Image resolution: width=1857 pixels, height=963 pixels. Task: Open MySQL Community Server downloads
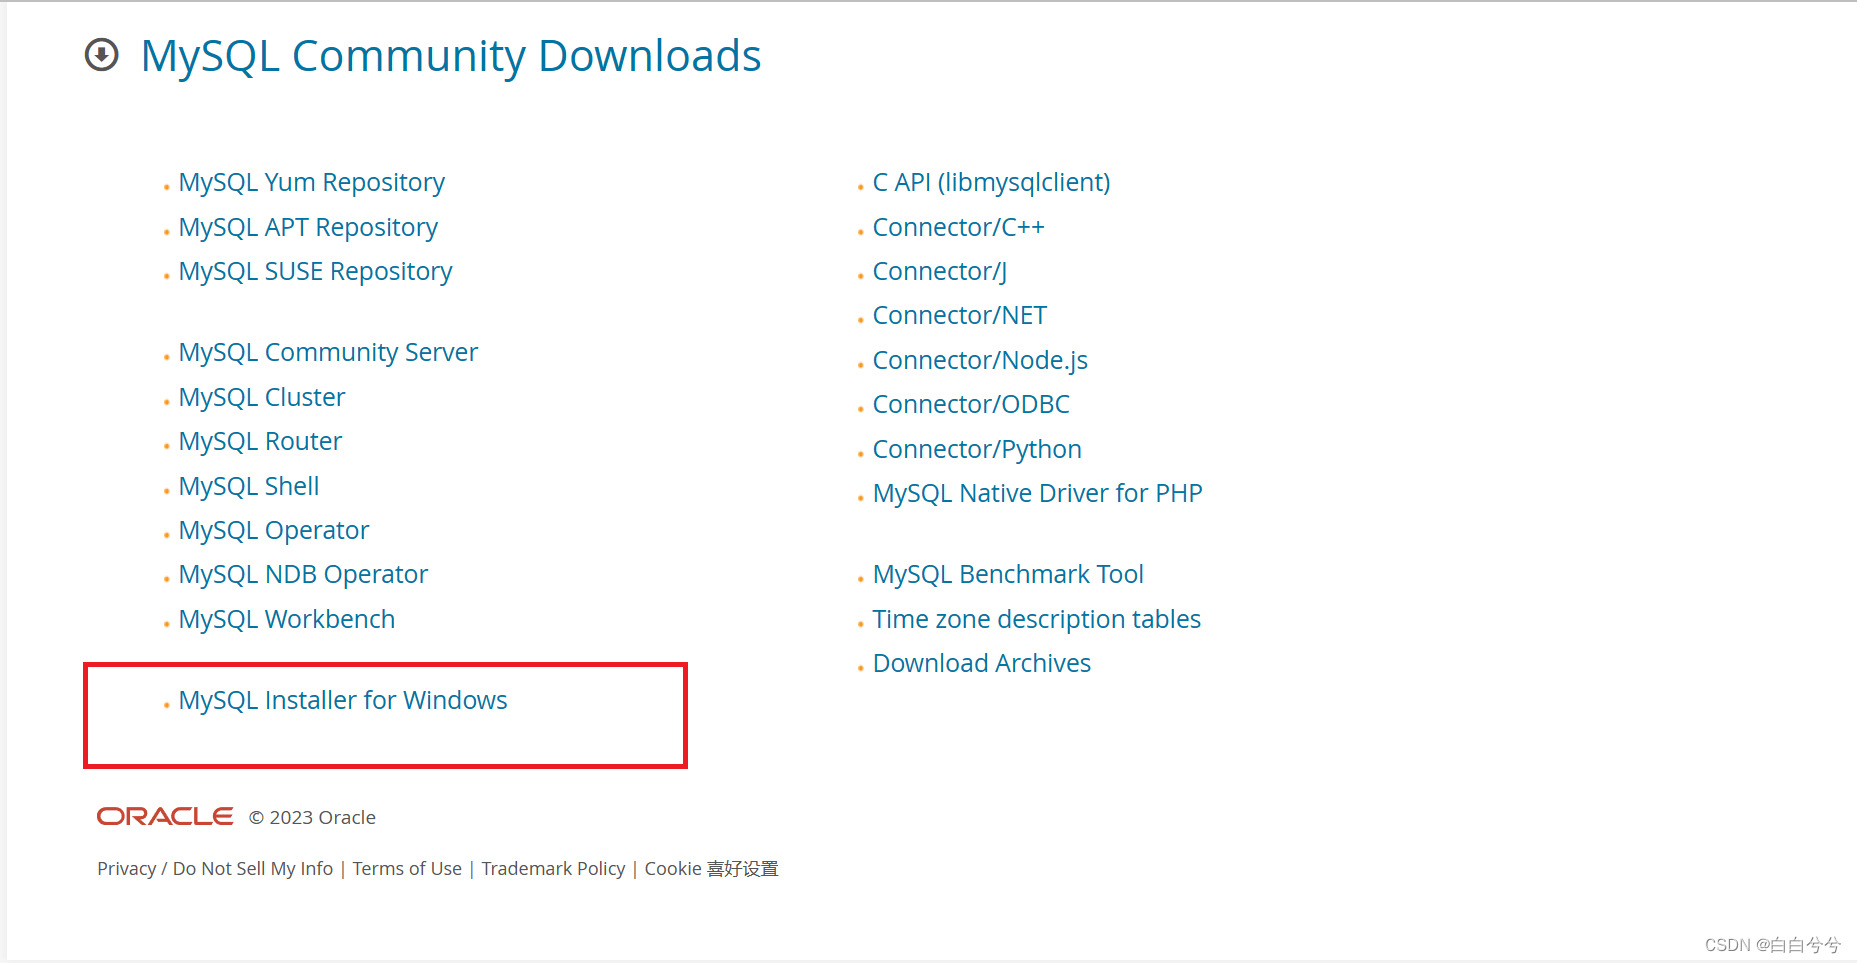tap(328, 352)
